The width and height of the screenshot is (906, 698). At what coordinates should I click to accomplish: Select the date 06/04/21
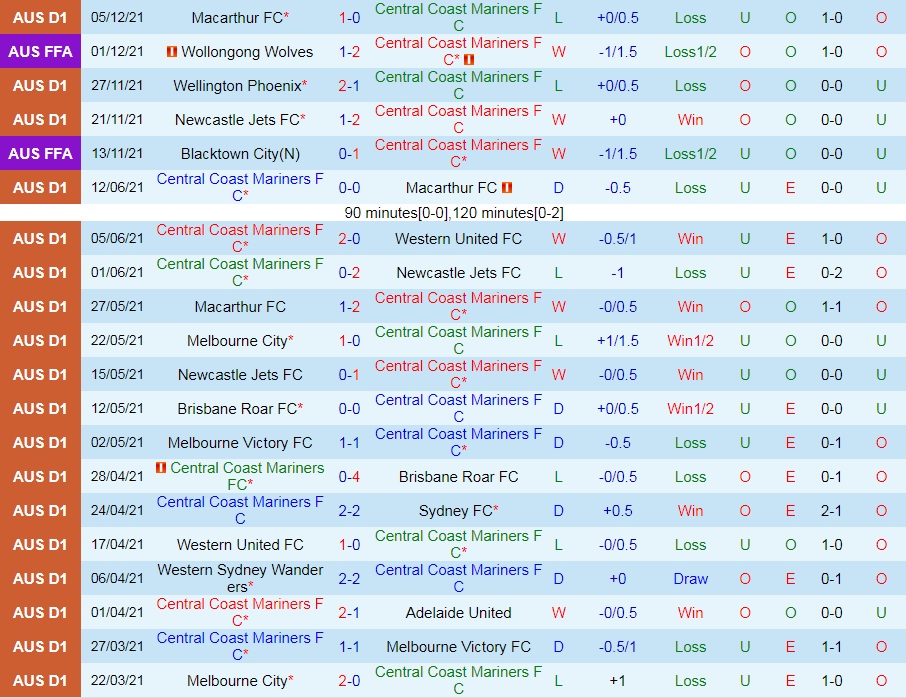(x=117, y=578)
